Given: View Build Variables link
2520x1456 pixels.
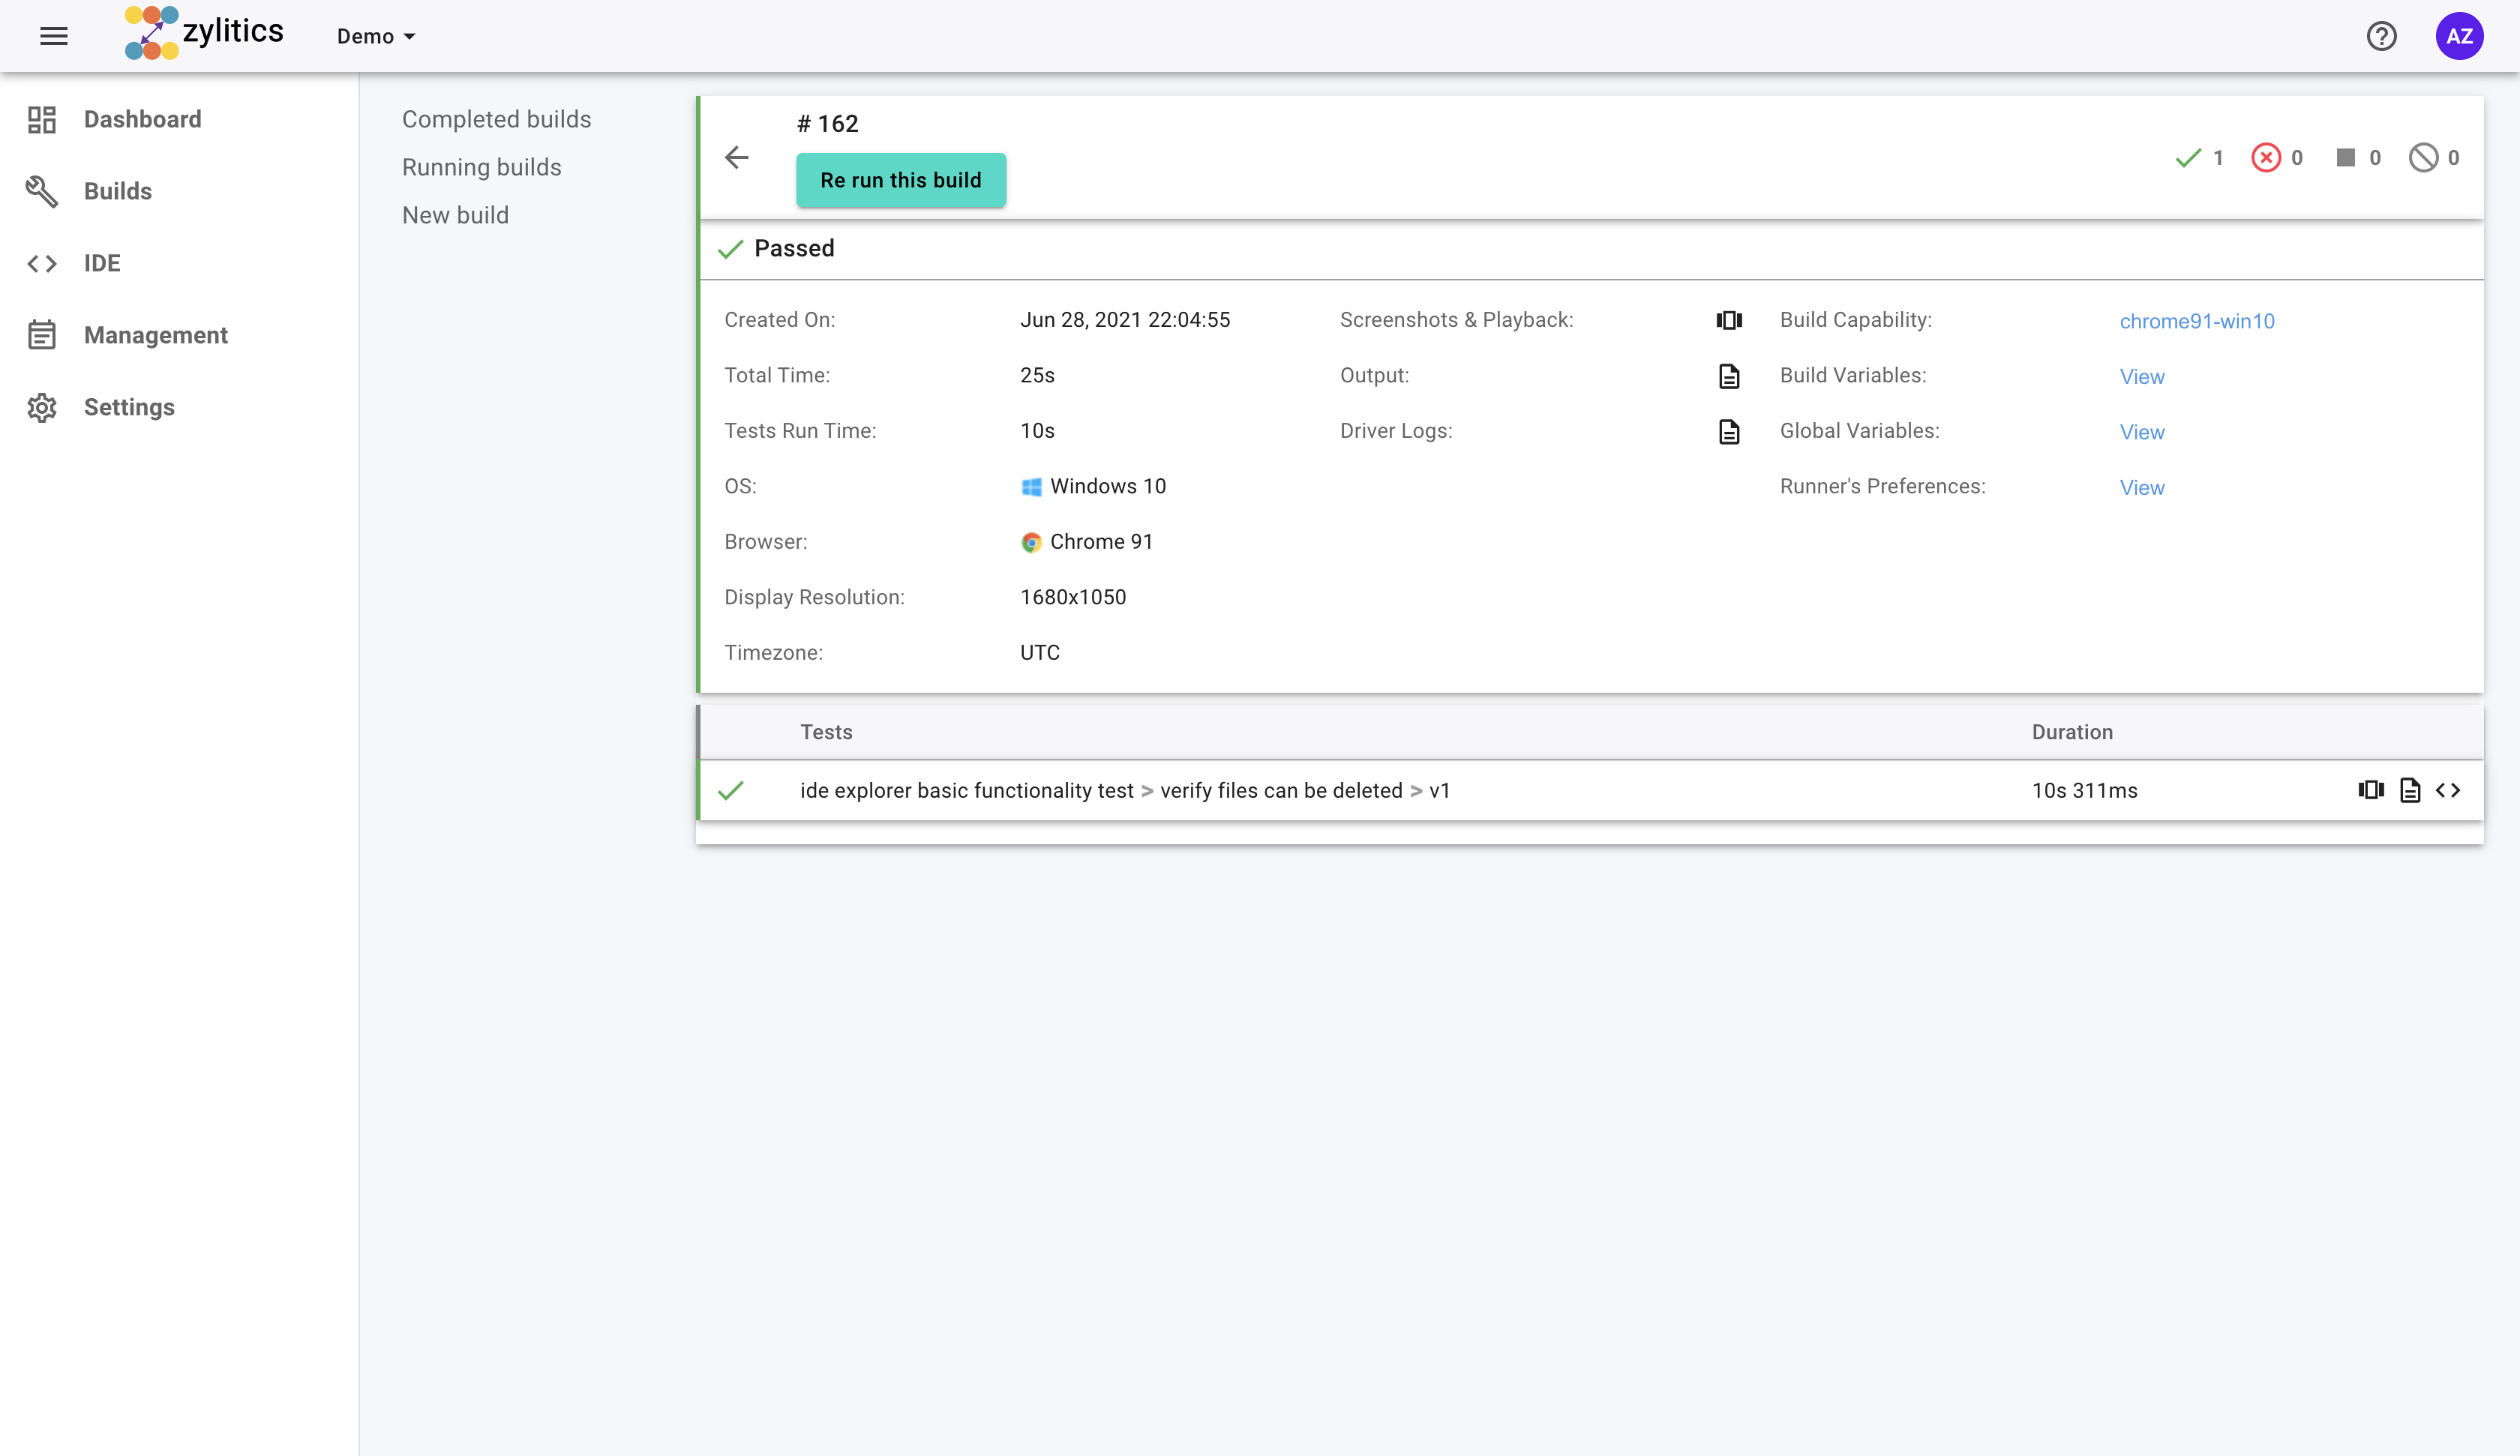Looking at the screenshot, I should pos(2141,377).
